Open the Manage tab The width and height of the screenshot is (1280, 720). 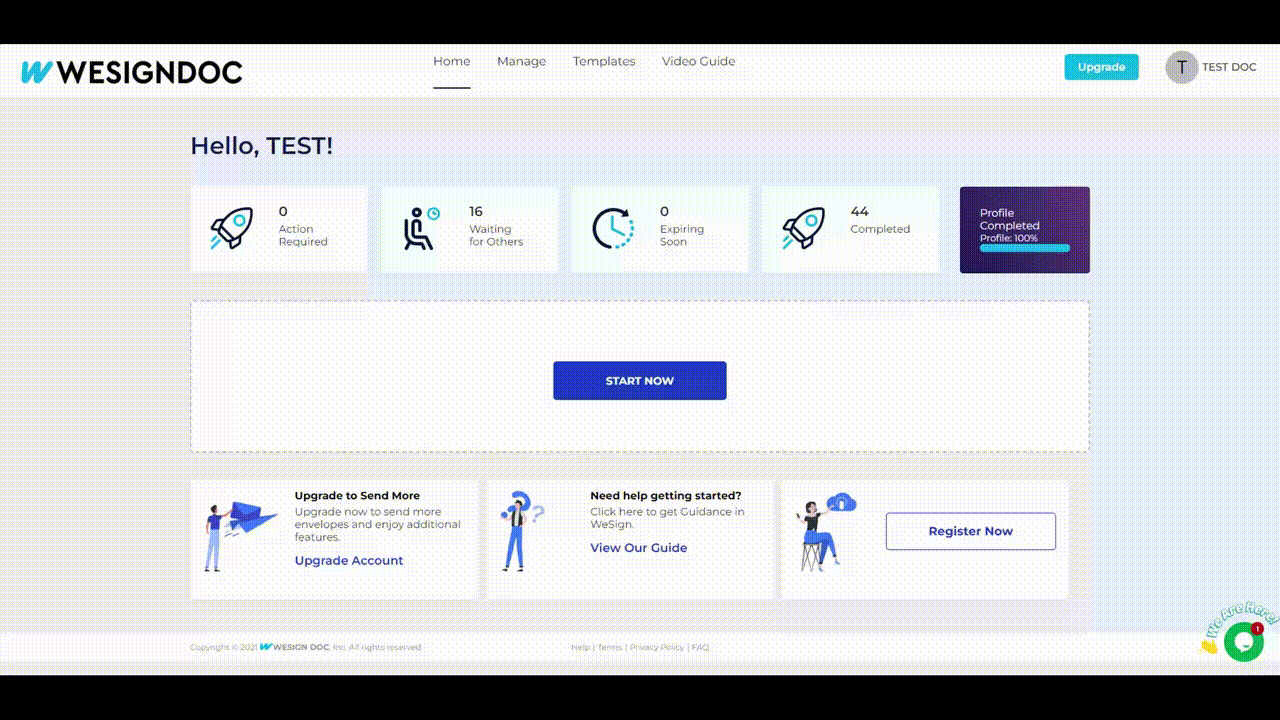coord(521,61)
